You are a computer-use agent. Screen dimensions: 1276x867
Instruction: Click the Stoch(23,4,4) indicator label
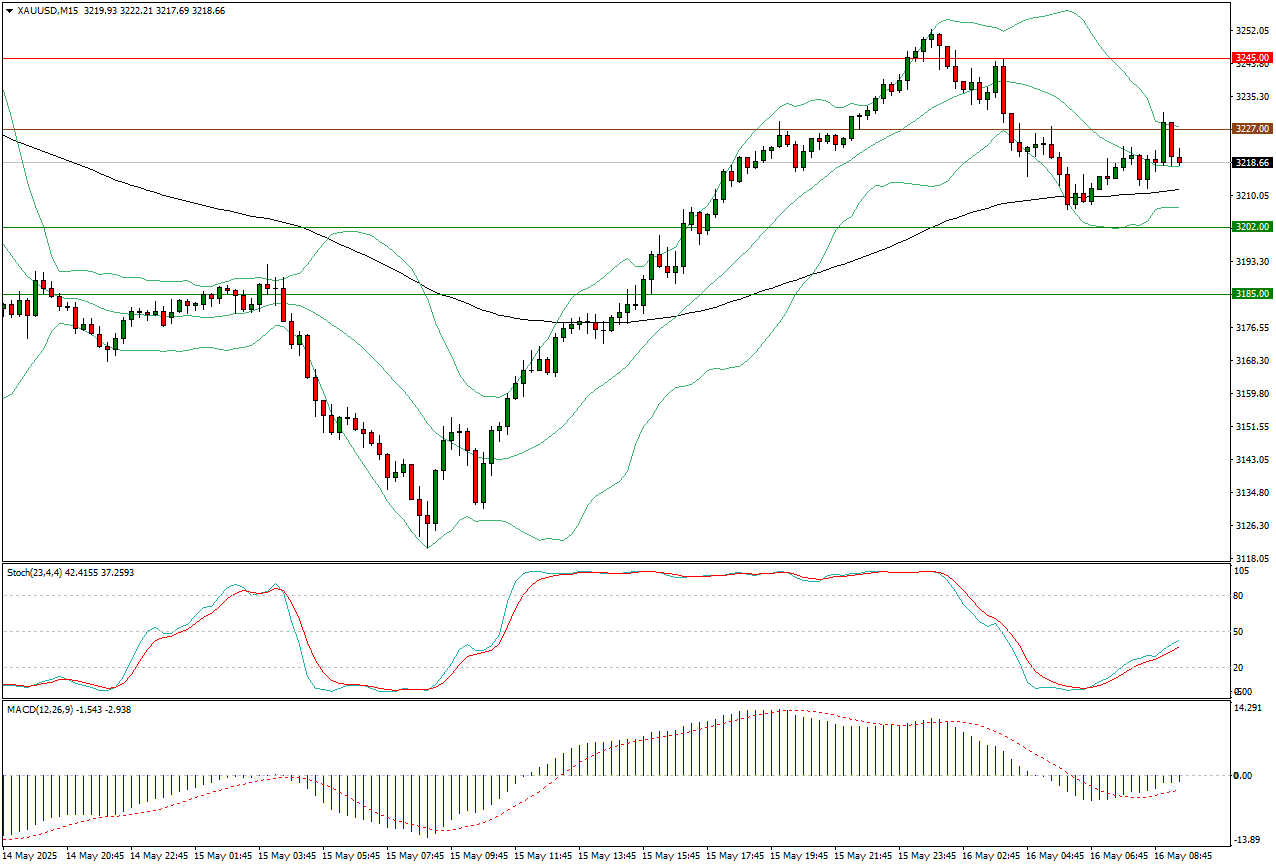(38, 572)
